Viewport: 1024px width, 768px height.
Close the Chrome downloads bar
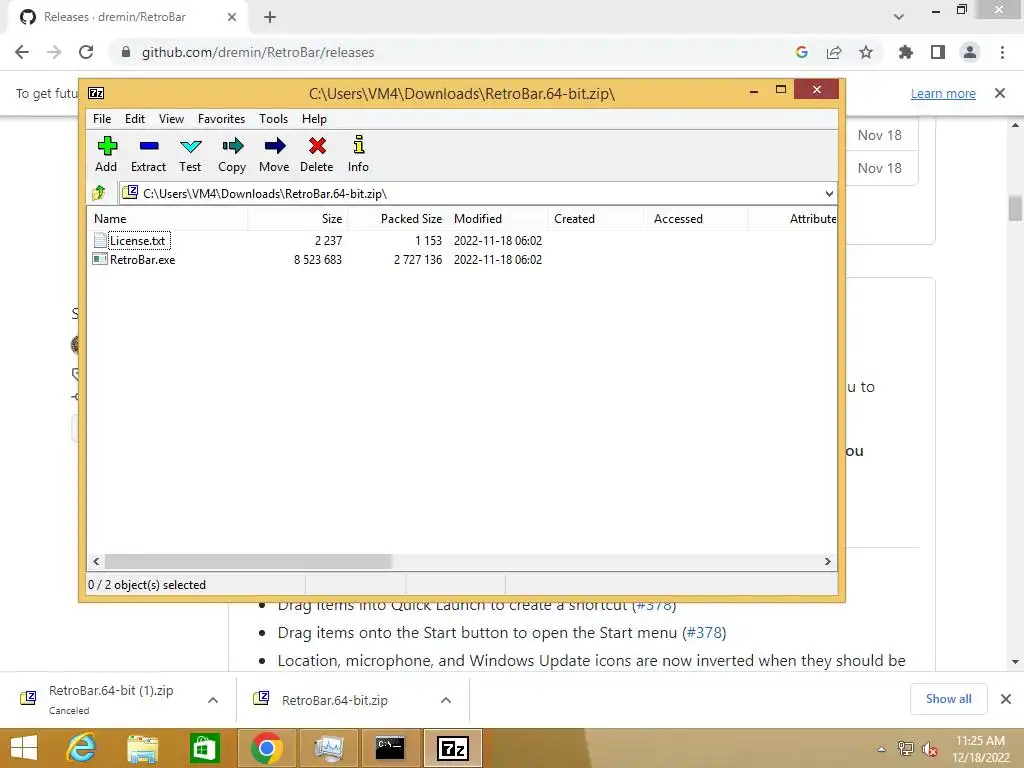point(1006,699)
